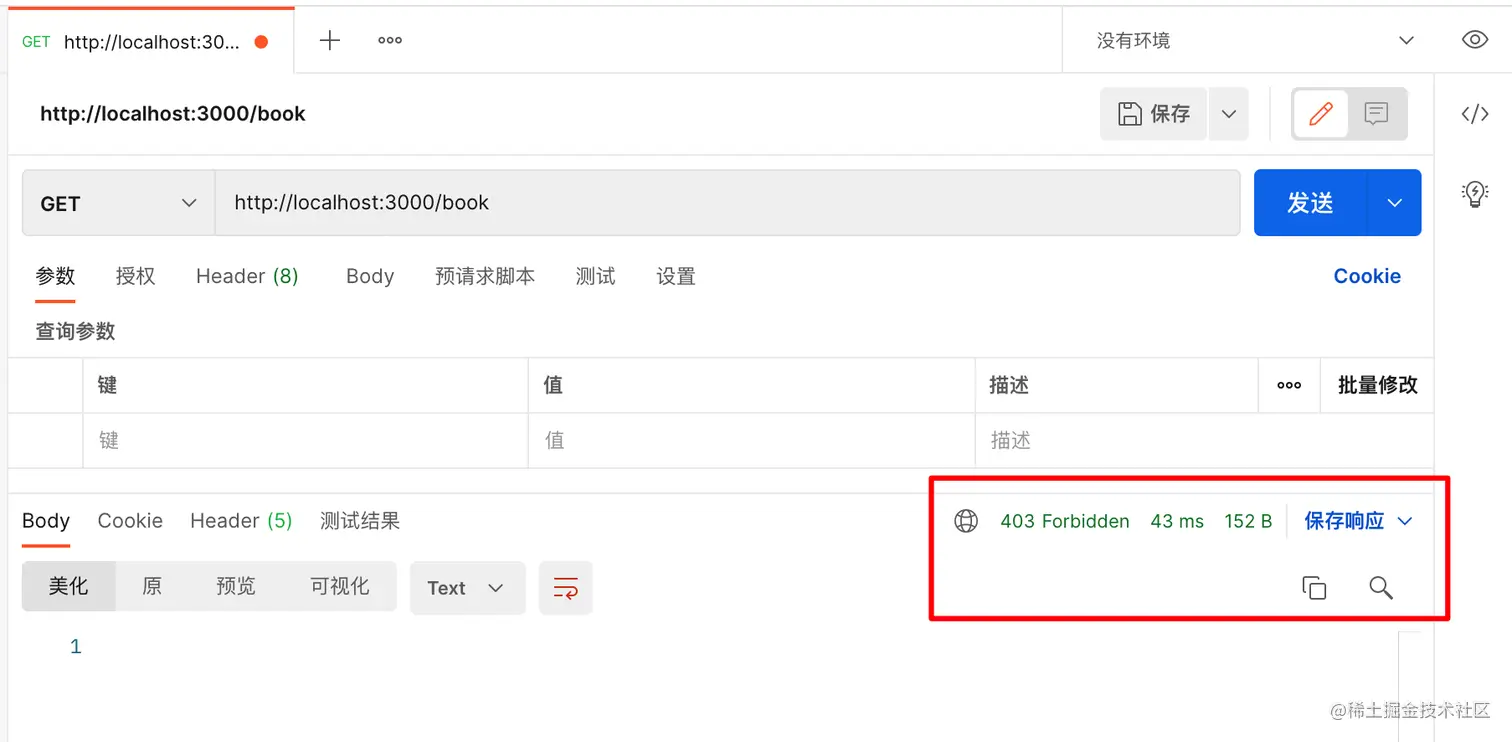Open the response Header (5) tab

(241, 521)
